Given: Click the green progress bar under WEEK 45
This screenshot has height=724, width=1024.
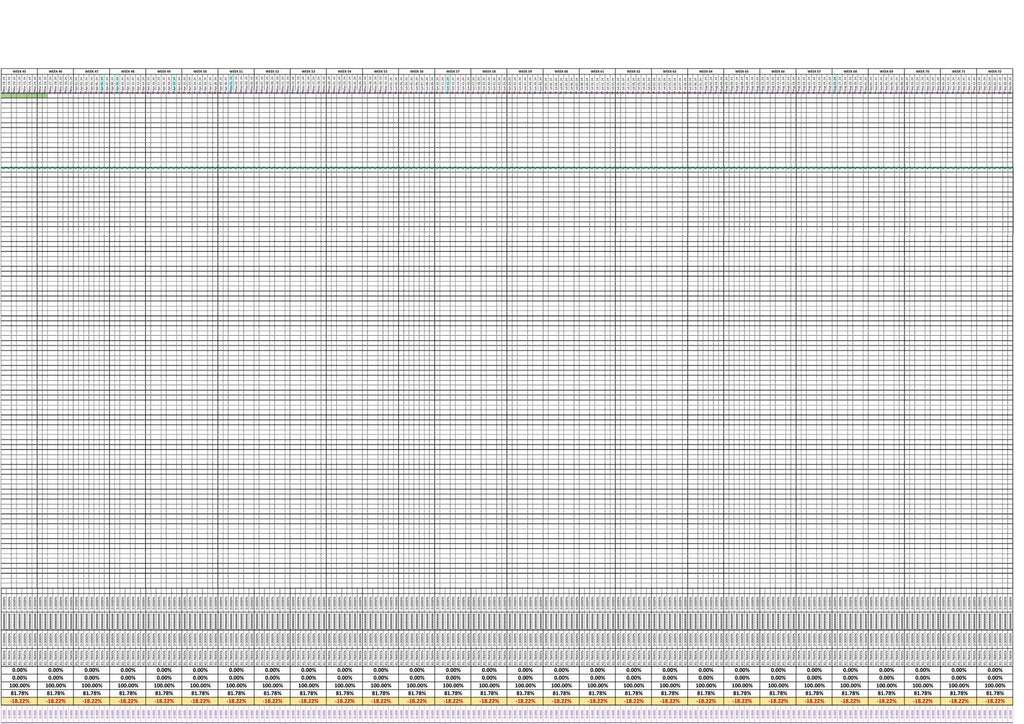Looking at the screenshot, I should click(x=24, y=96).
